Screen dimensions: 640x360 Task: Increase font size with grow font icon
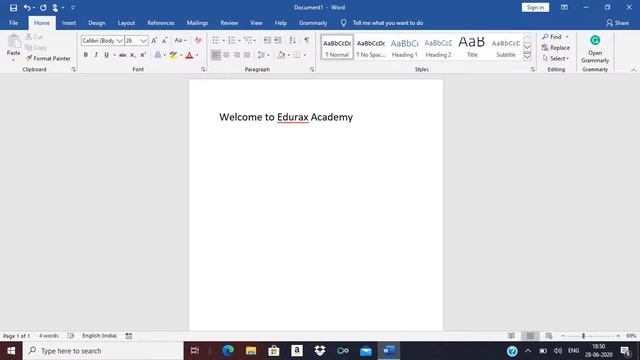154,40
